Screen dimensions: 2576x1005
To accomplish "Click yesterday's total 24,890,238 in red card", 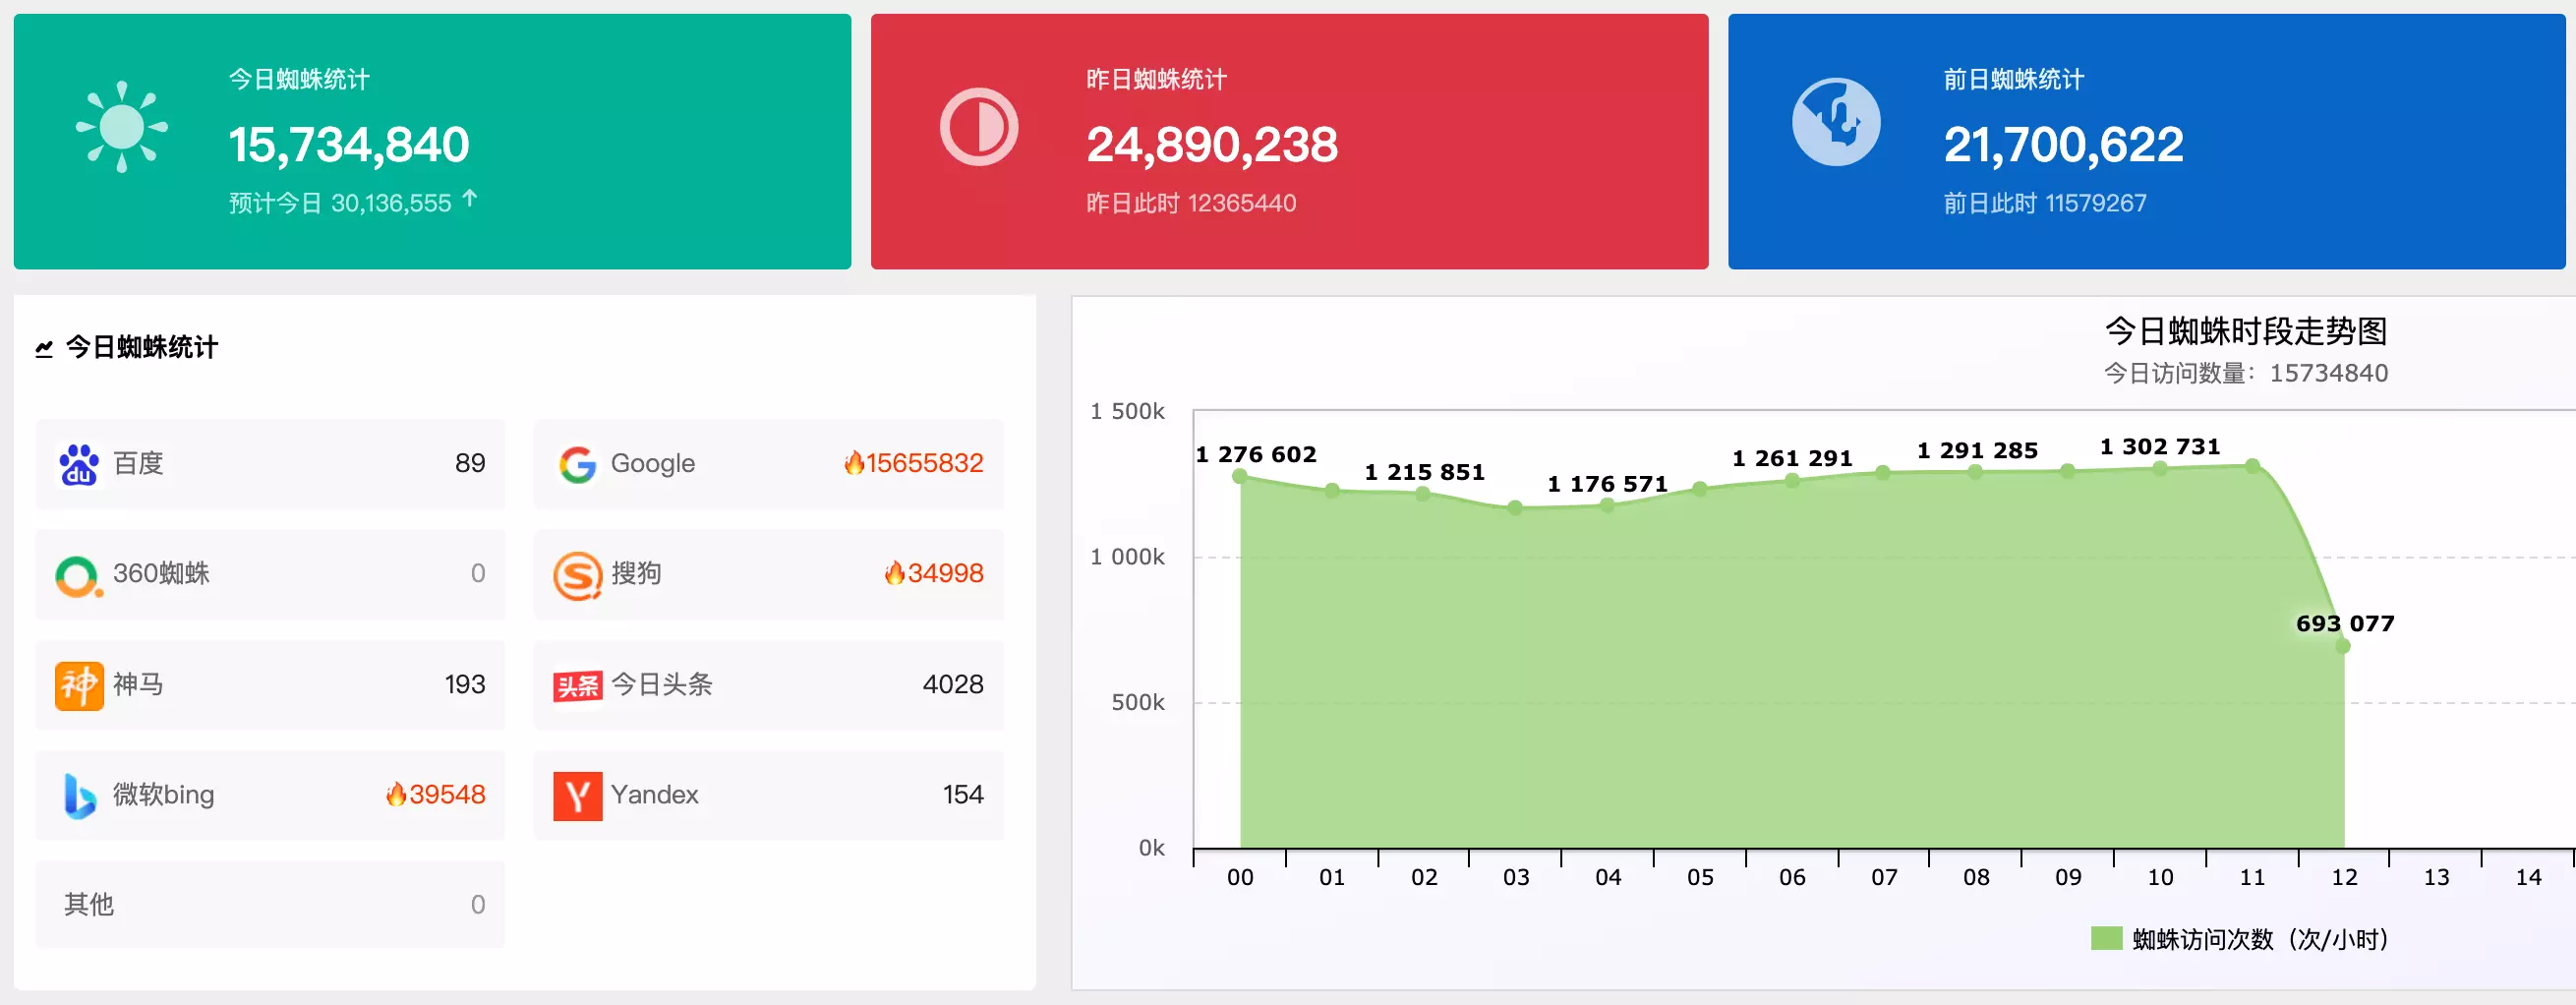I will (1211, 144).
